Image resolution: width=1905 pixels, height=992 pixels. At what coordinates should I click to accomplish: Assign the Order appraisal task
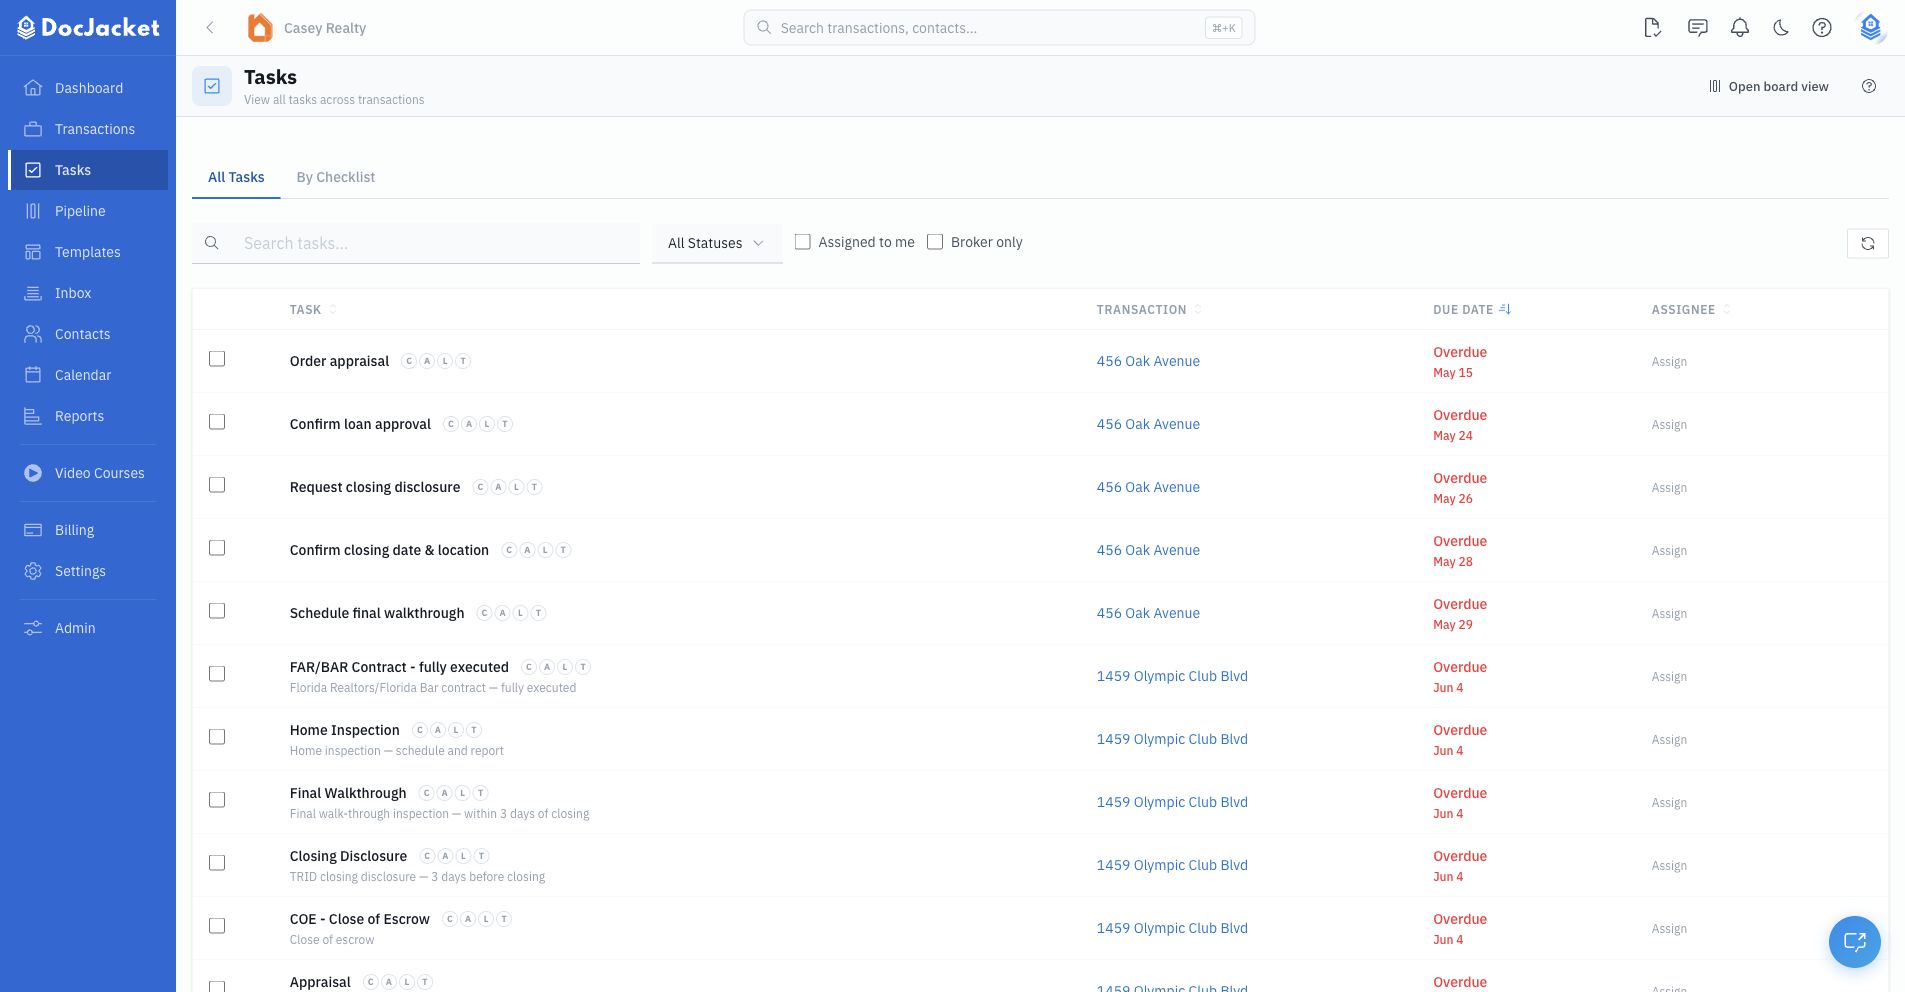point(1669,362)
